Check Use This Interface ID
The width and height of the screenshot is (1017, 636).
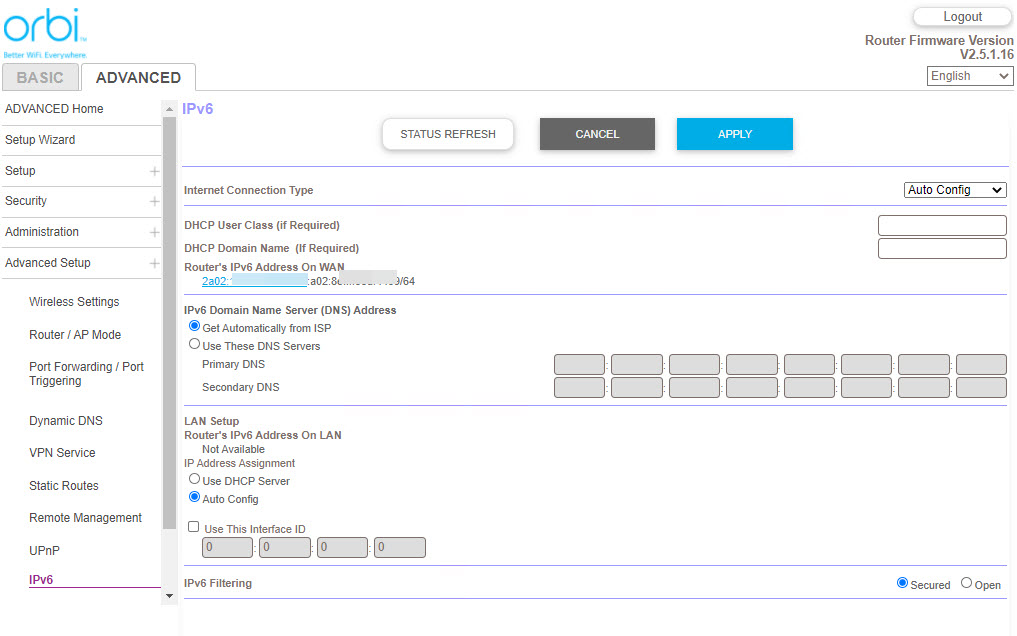[x=193, y=527]
